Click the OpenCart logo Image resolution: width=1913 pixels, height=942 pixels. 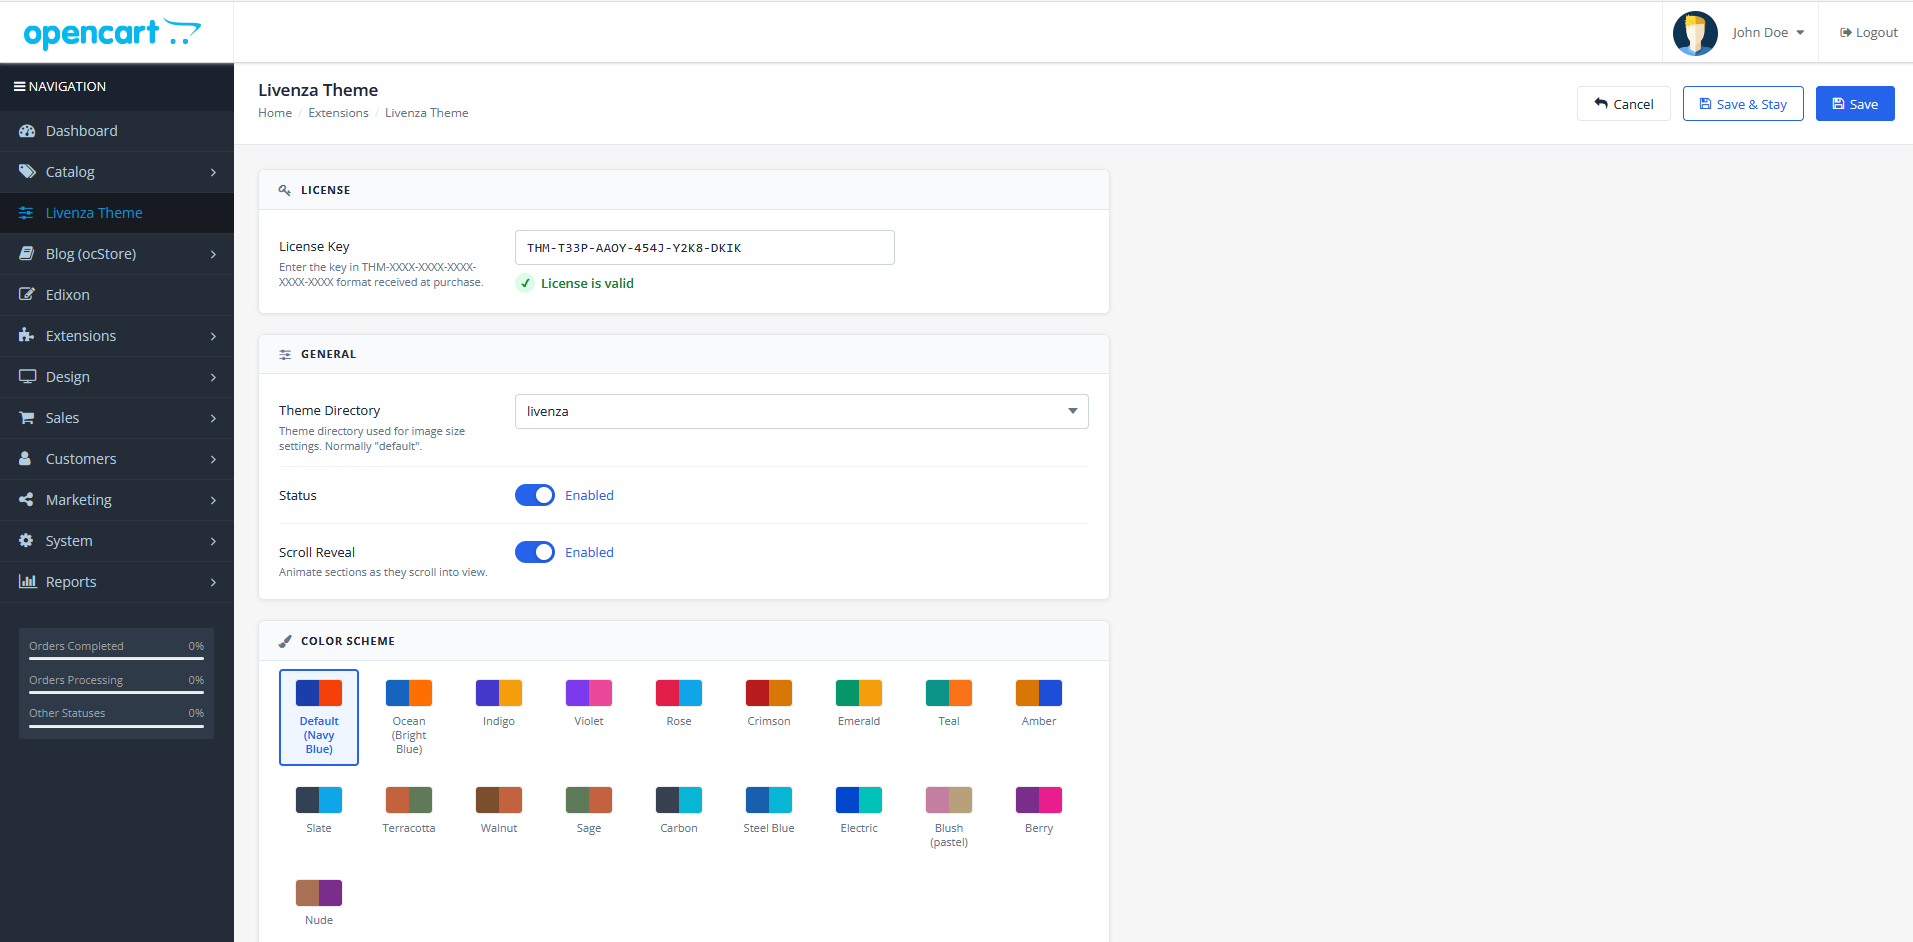[x=112, y=33]
